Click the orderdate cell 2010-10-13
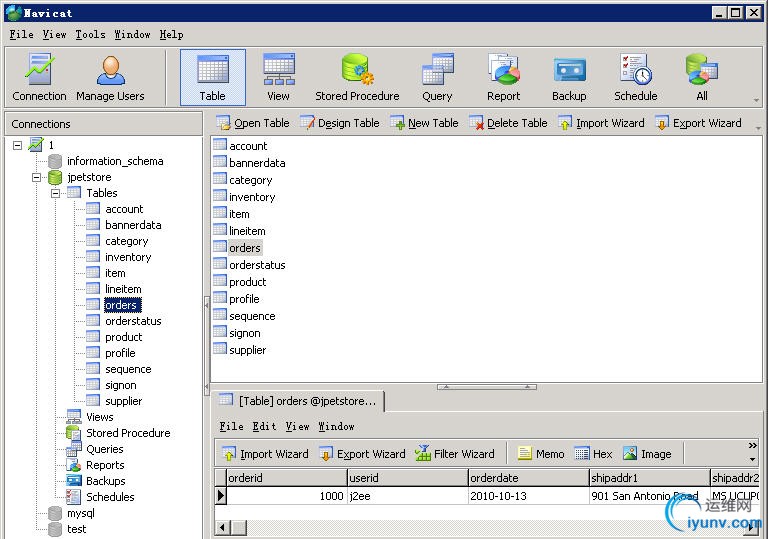 [x=528, y=496]
